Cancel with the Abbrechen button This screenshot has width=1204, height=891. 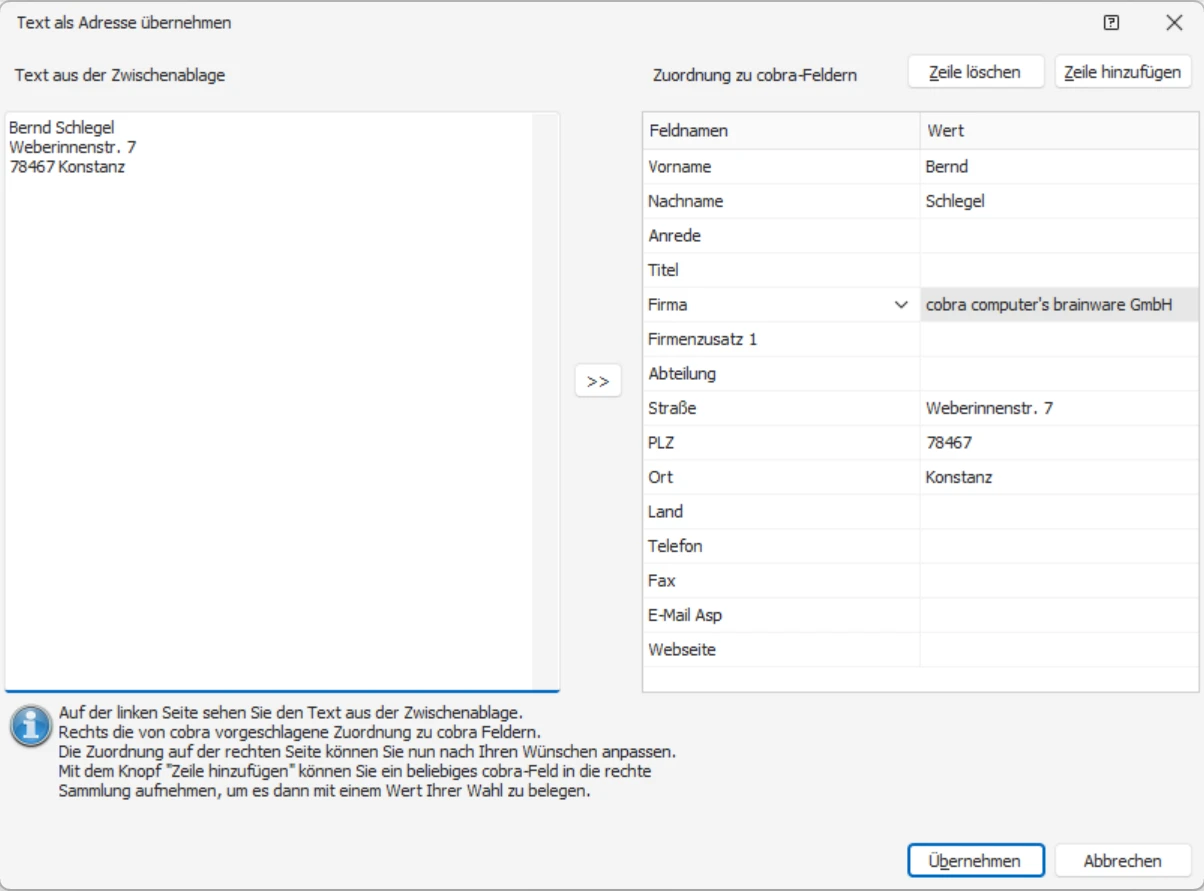click(1122, 861)
